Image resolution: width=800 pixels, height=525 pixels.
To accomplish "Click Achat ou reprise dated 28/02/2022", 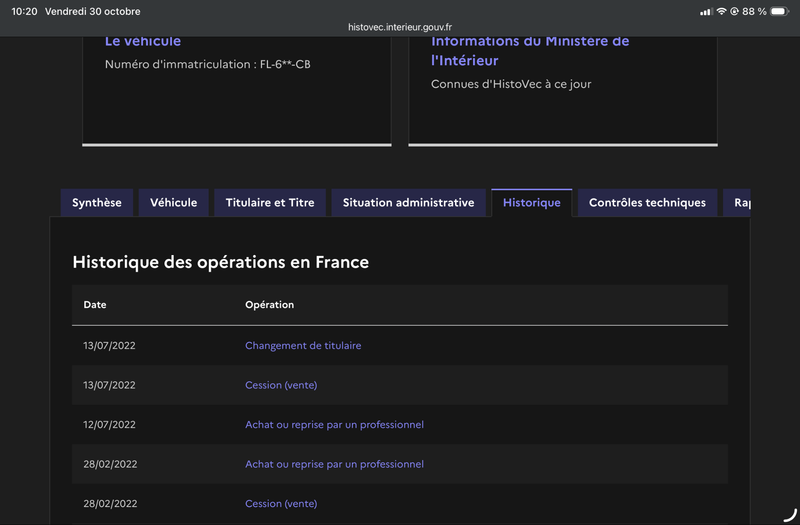I will [x=334, y=464].
